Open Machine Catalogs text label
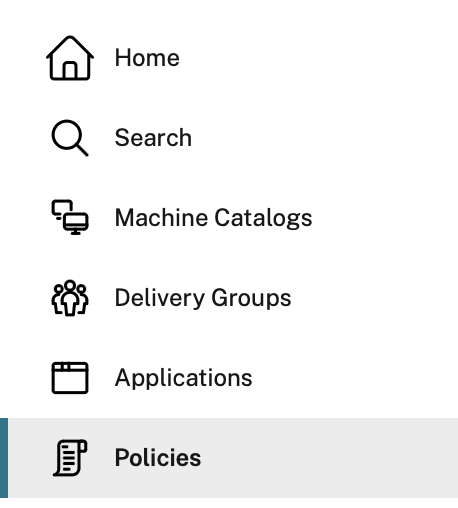This screenshot has width=458, height=508. pos(213,218)
